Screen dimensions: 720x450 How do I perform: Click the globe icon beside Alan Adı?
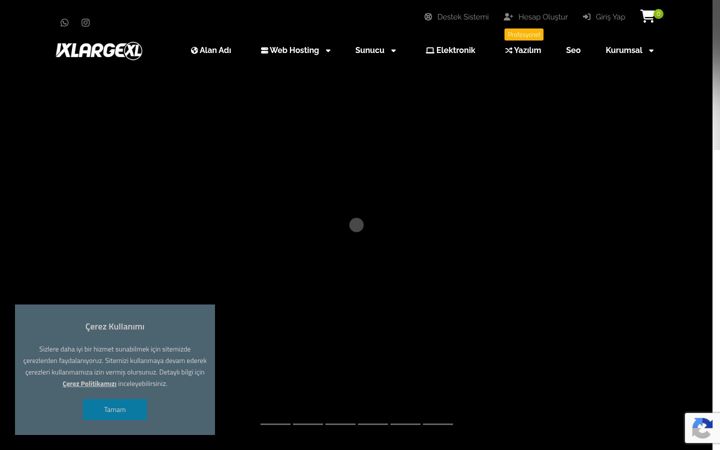click(x=194, y=51)
